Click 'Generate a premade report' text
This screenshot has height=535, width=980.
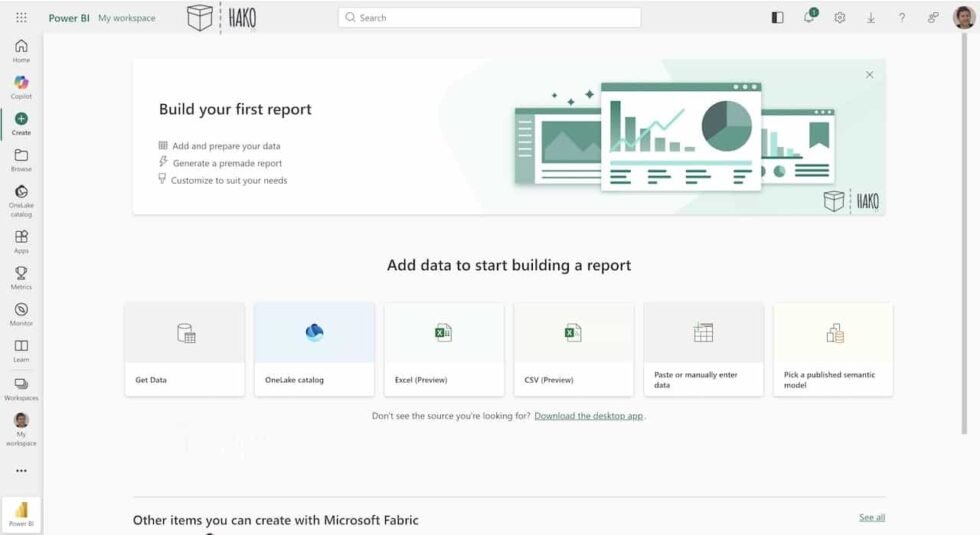click(x=228, y=163)
